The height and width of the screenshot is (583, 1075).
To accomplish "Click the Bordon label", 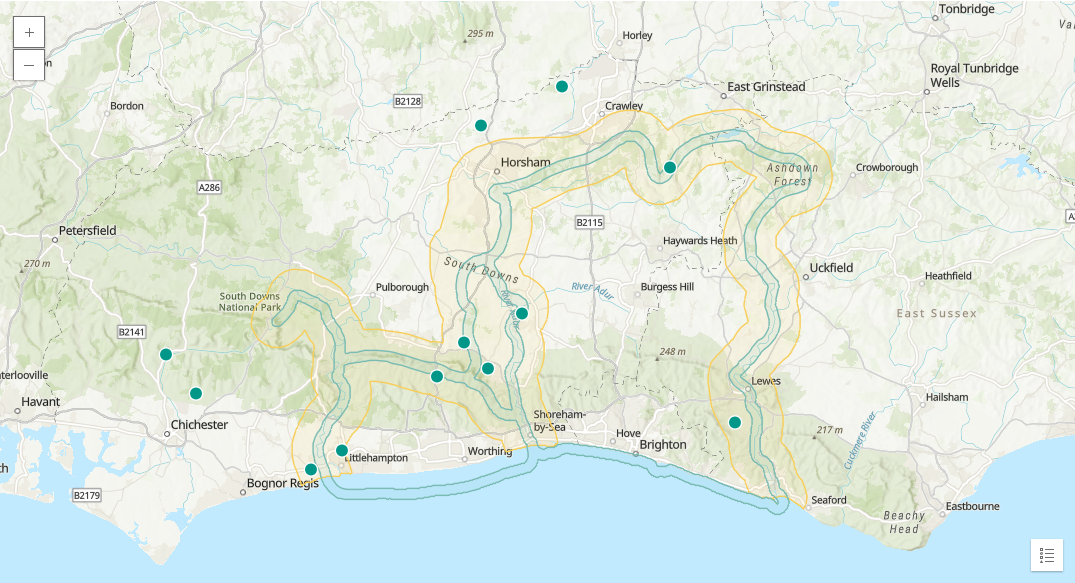I will [127, 106].
